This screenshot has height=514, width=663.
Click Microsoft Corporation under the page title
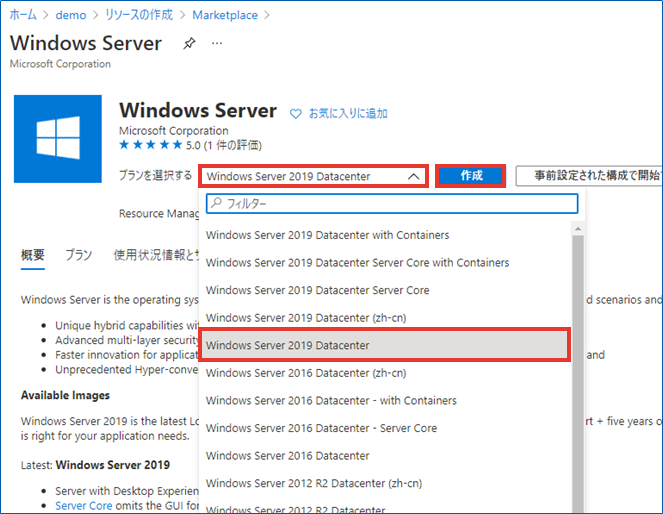click(60, 64)
